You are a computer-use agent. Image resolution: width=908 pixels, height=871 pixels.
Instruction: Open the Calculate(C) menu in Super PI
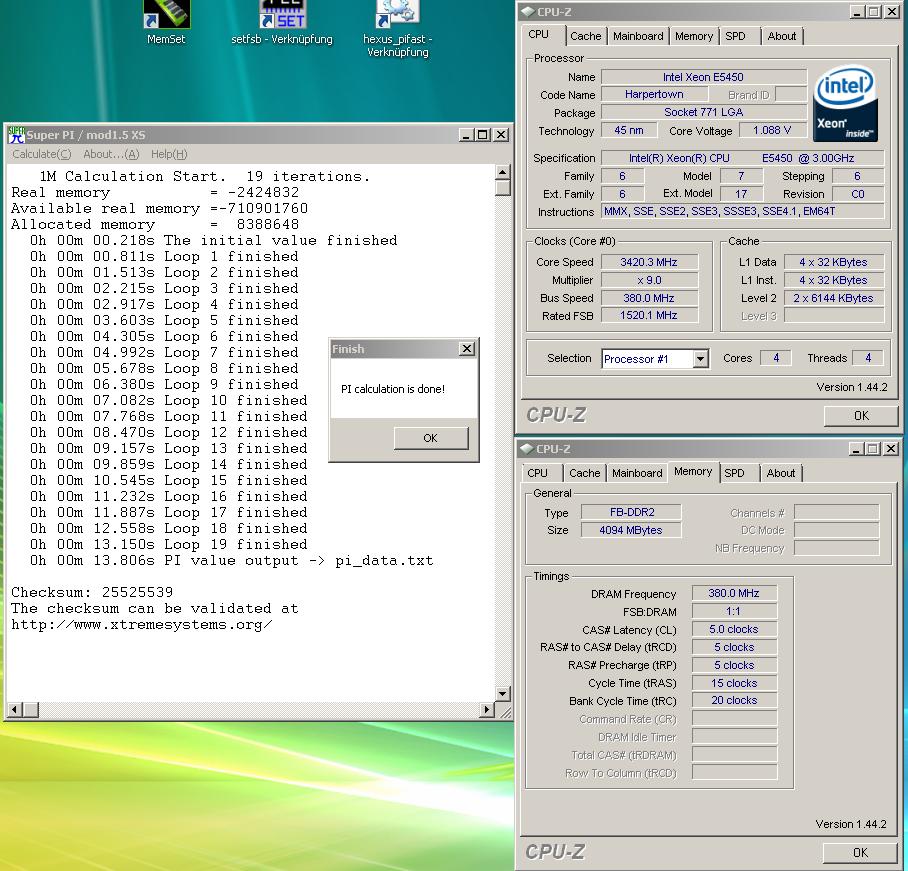[42, 154]
